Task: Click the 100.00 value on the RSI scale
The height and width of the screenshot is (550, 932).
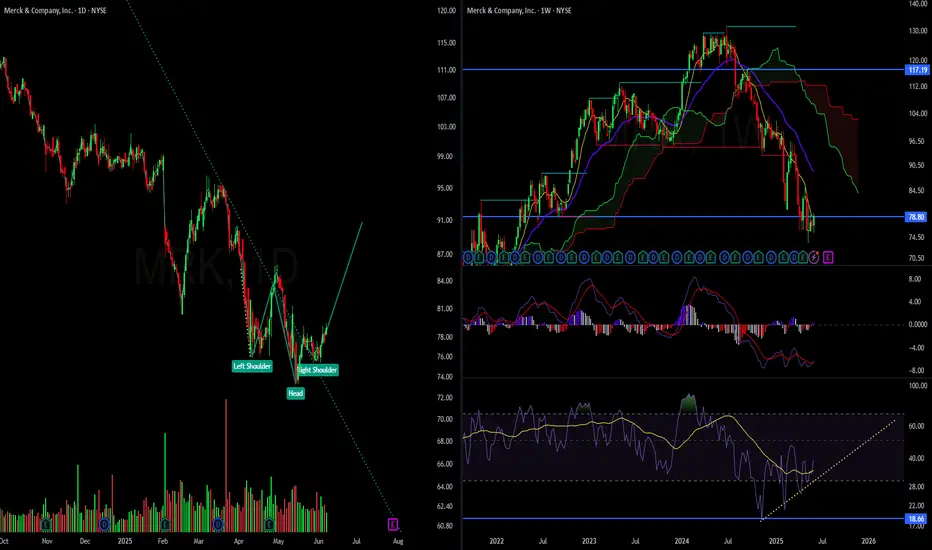Action: (918, 386)
